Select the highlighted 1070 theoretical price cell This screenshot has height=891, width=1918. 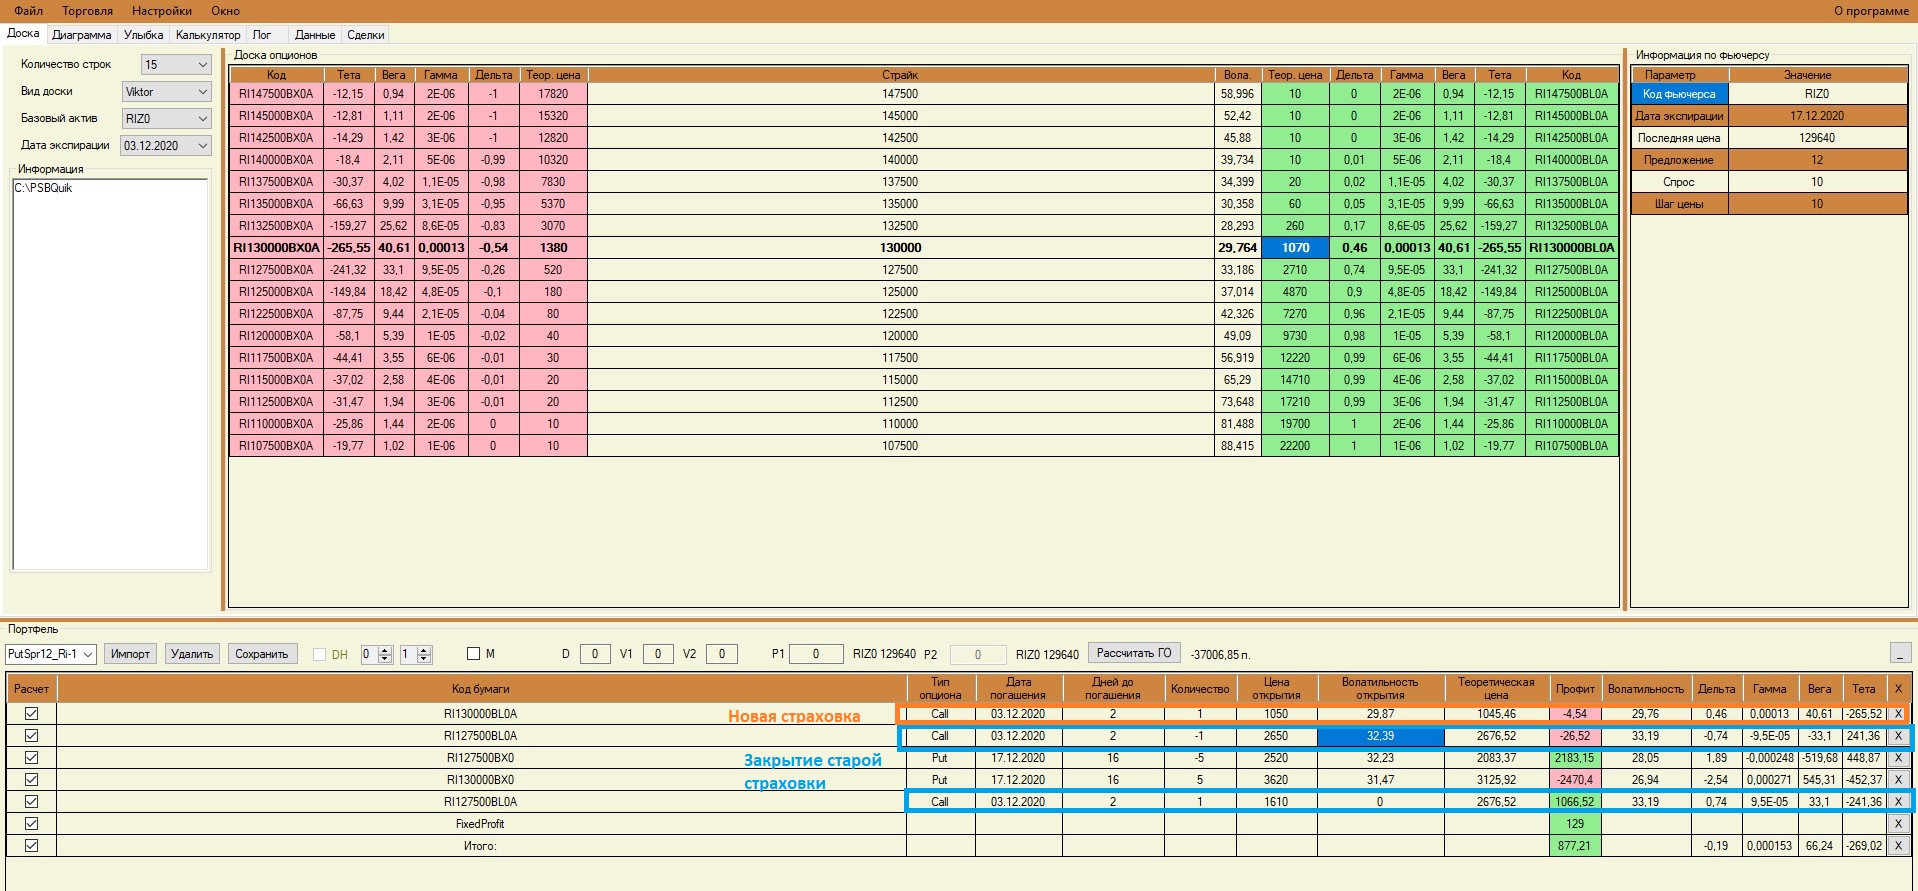pyautogui.click(x=1295, y=248)
